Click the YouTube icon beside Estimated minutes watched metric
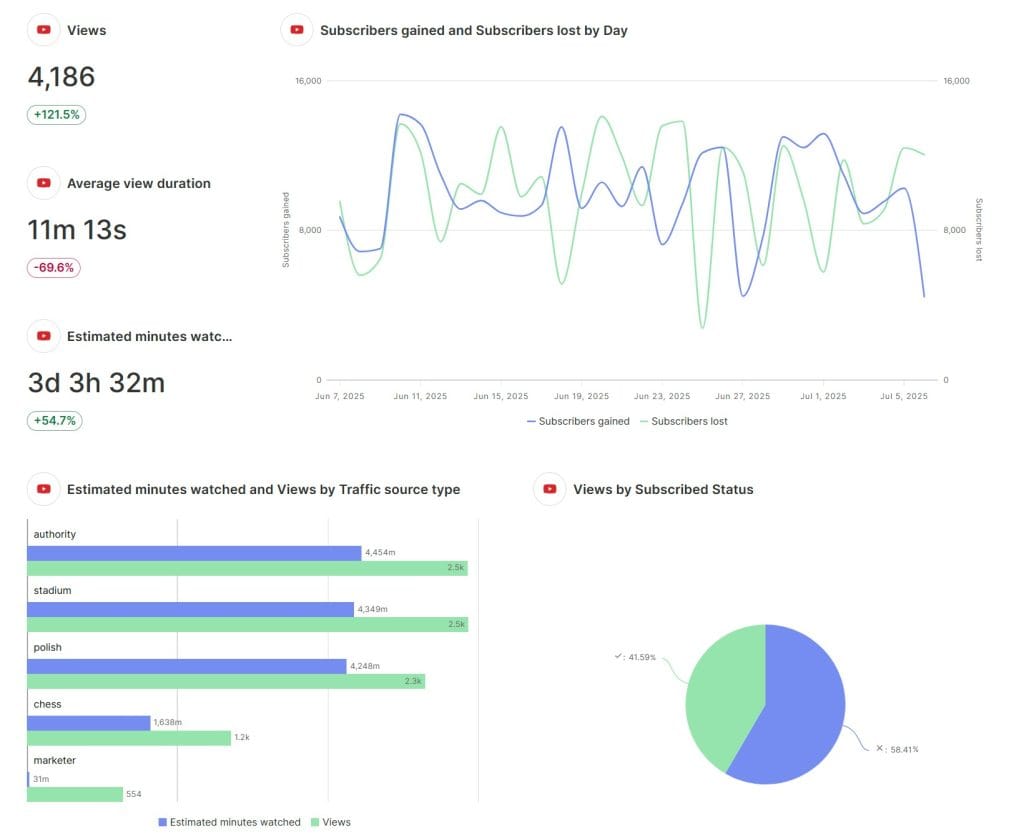The height and width of the screenshot is (840, 1024). pyautogui.click(x=44, y=336)
